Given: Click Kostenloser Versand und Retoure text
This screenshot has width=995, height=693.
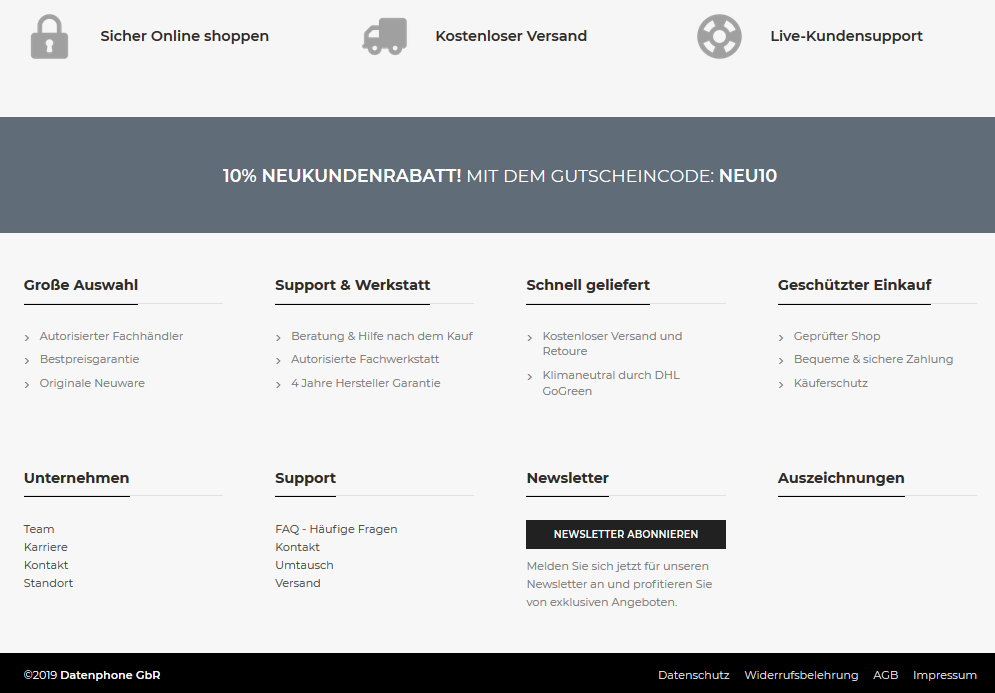Looking at the screenshot, I should pyautogui.click(x=612, y=343).
